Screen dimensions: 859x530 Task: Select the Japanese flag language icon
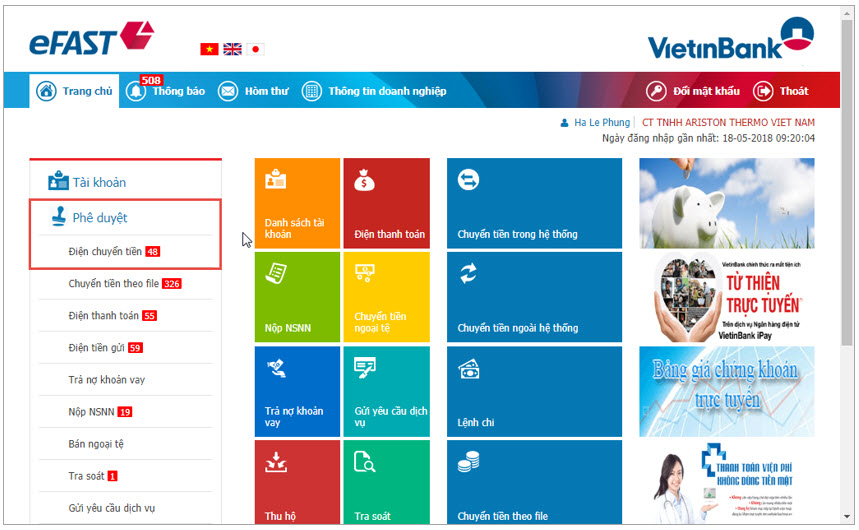255,49
